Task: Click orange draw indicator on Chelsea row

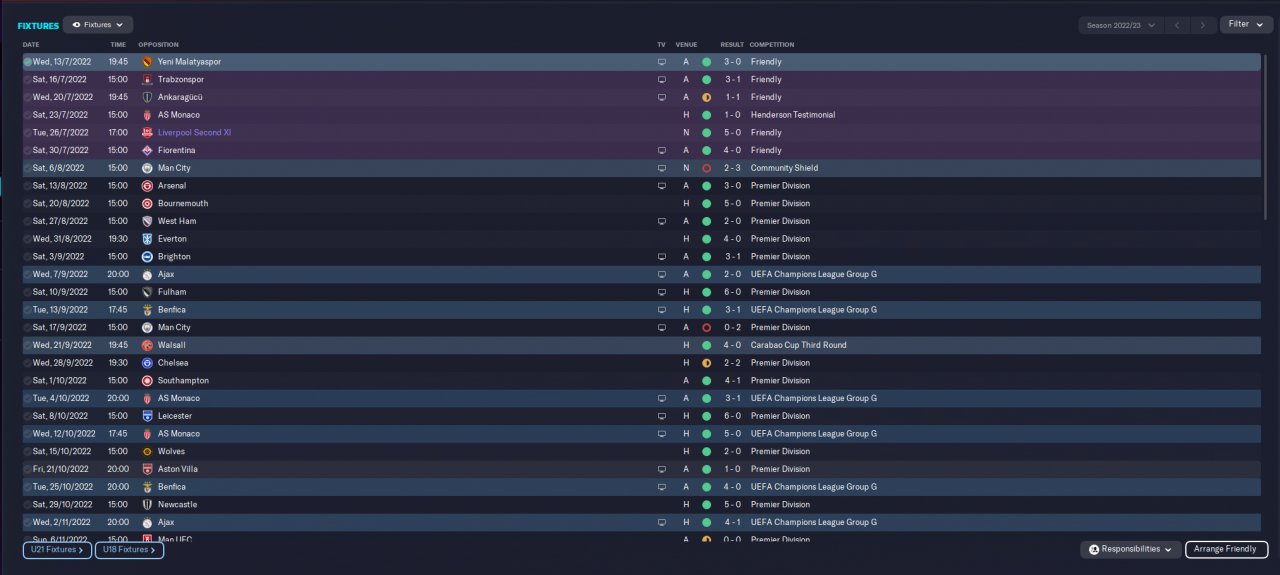Action: click(x=706, y=363)
